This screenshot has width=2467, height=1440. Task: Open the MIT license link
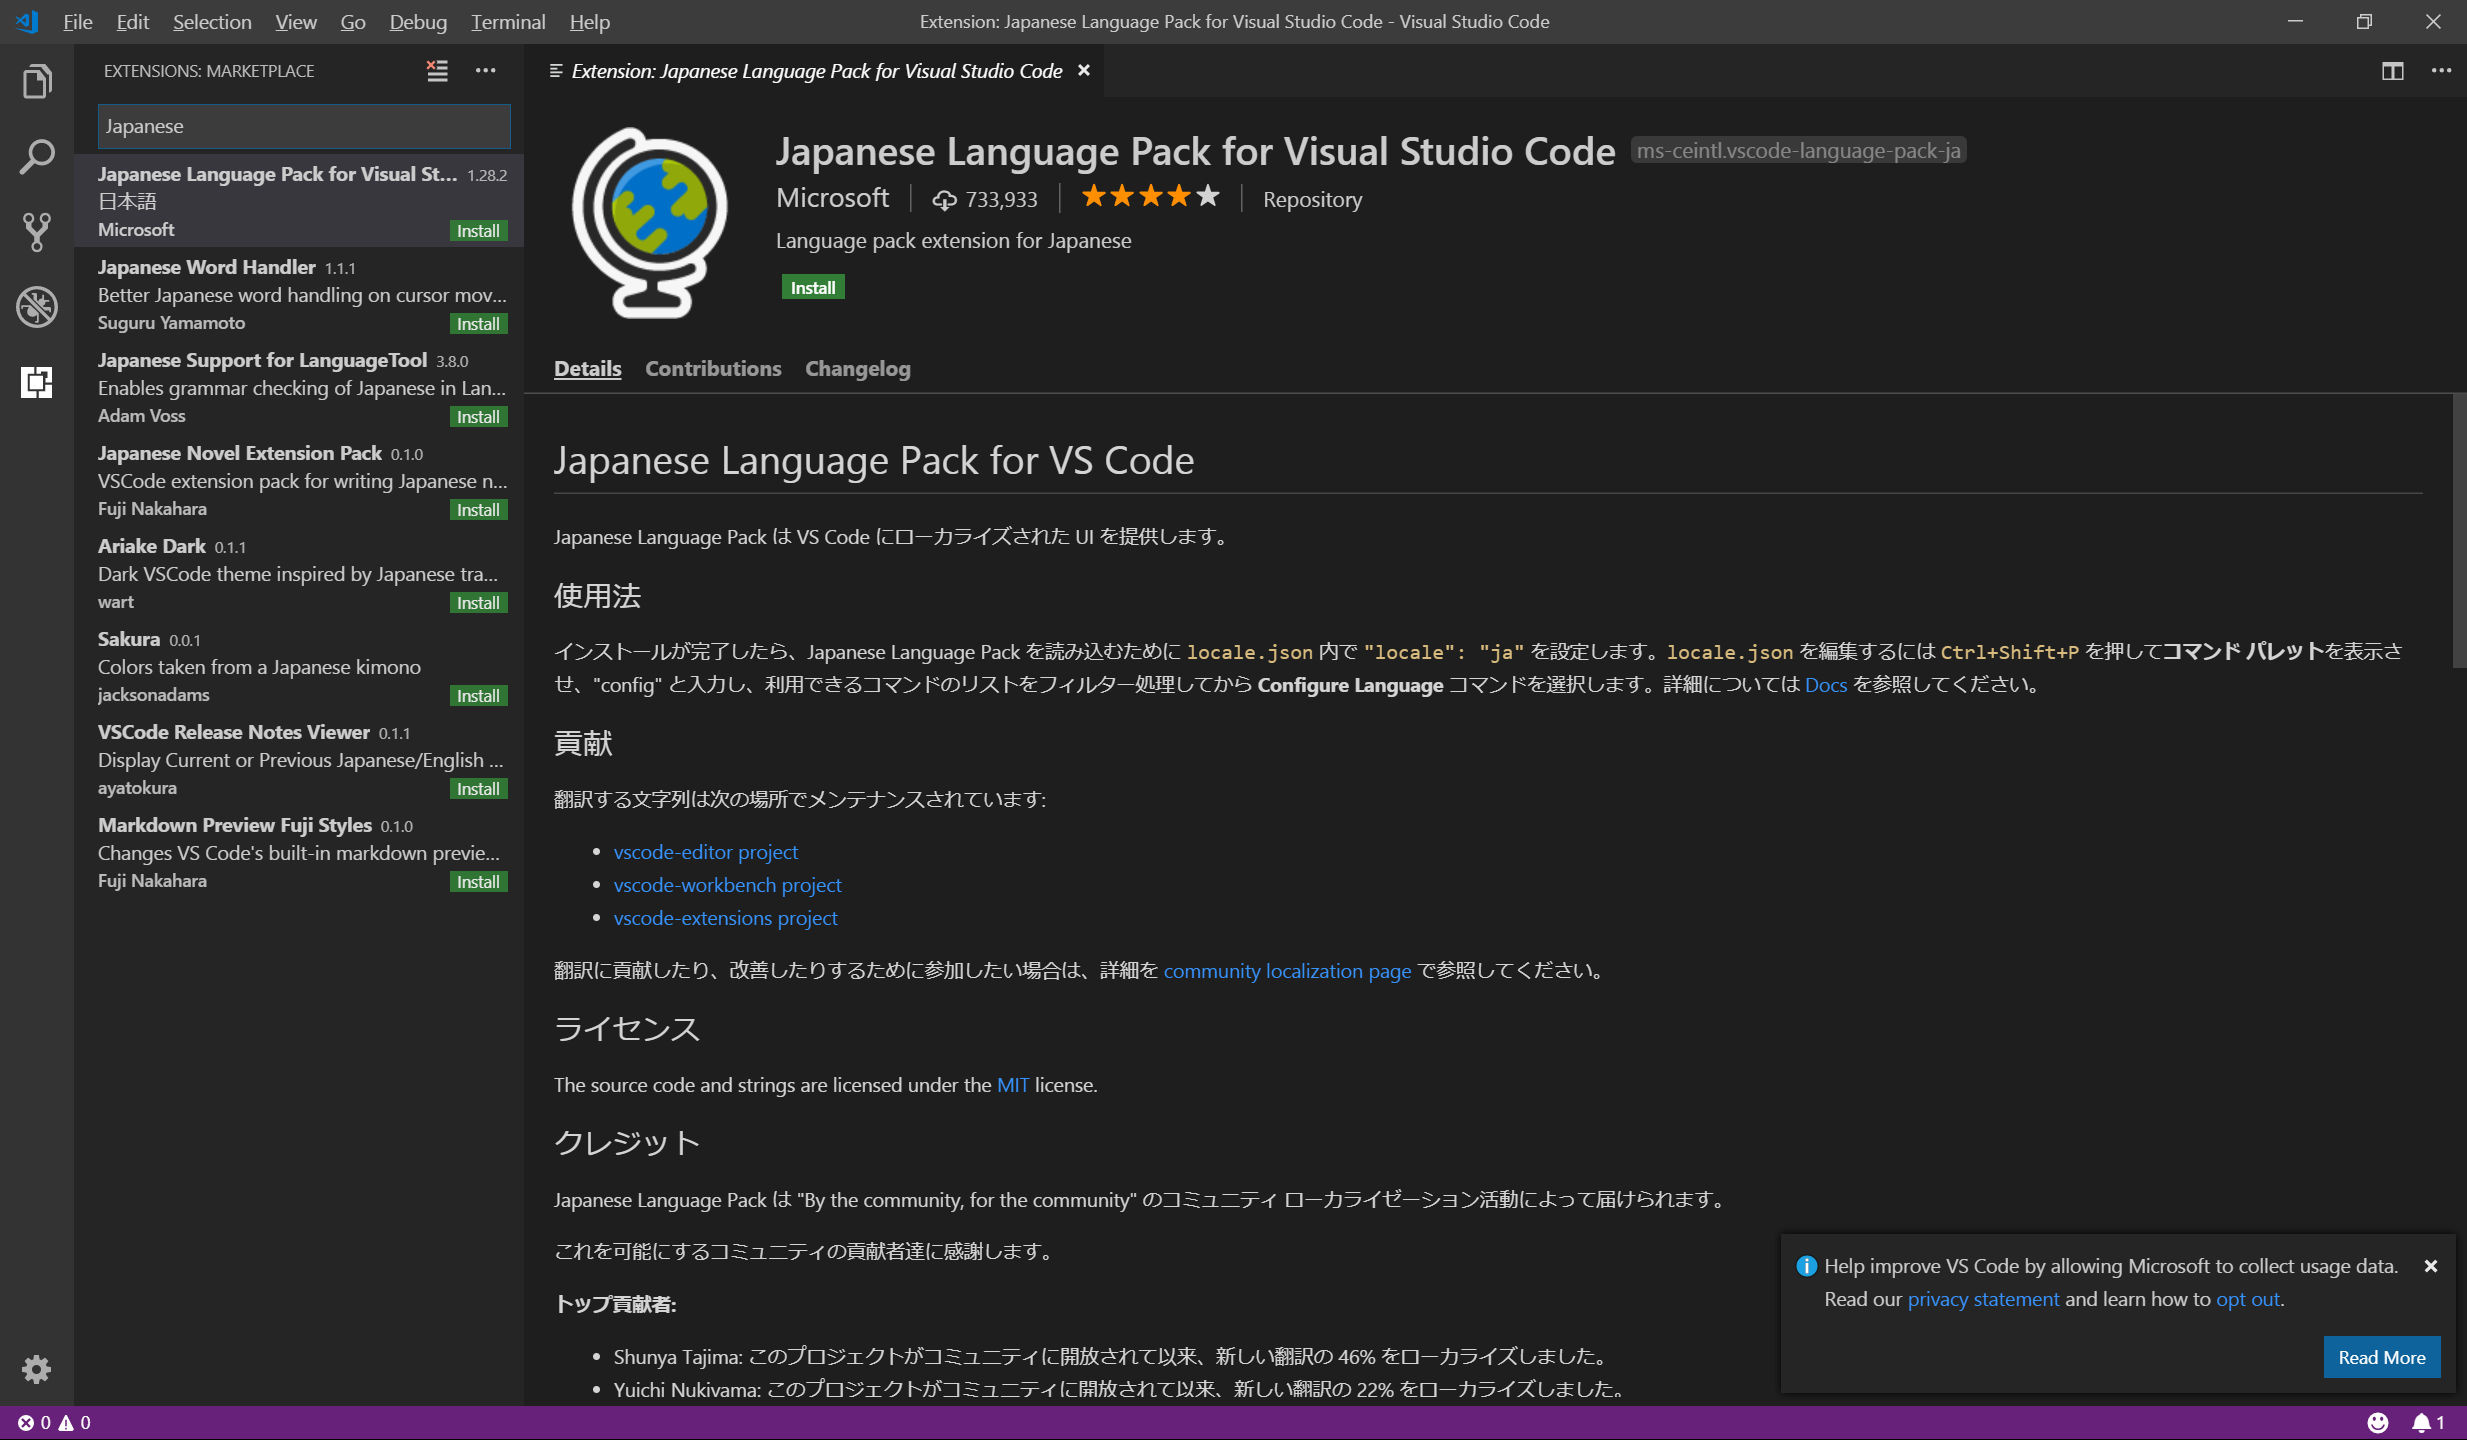click(1012, 1085)
